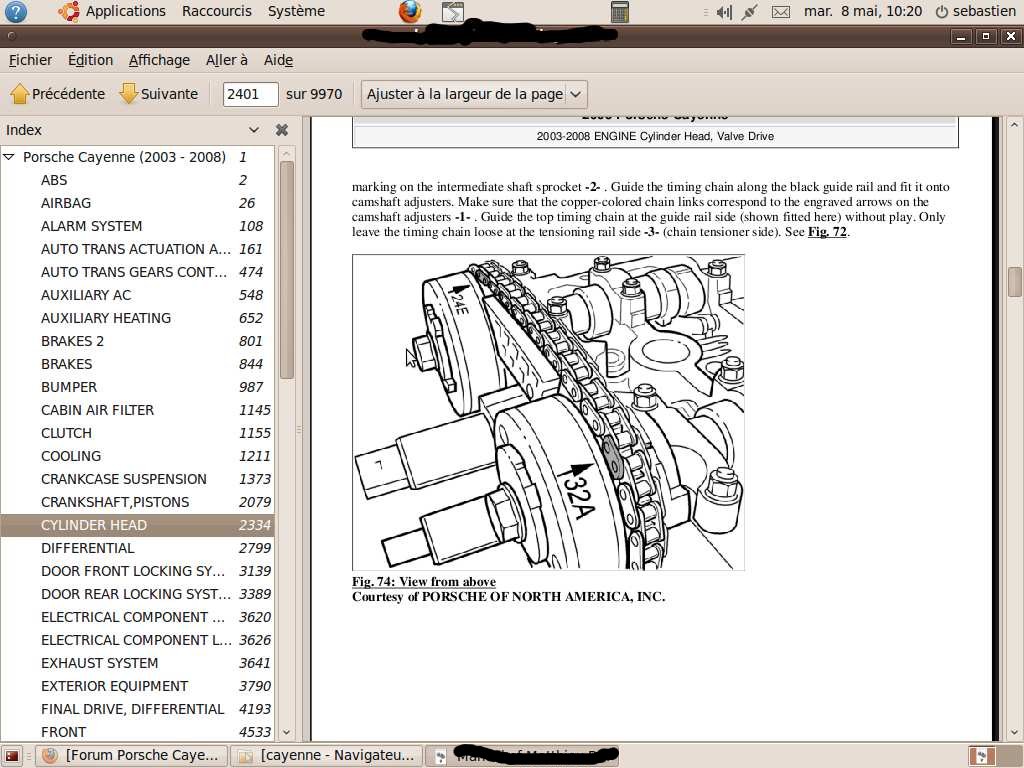Select ALARM SYSTEM index entry
The height and width of the screenshot is (768, 1024).
[x=137, y=226]
